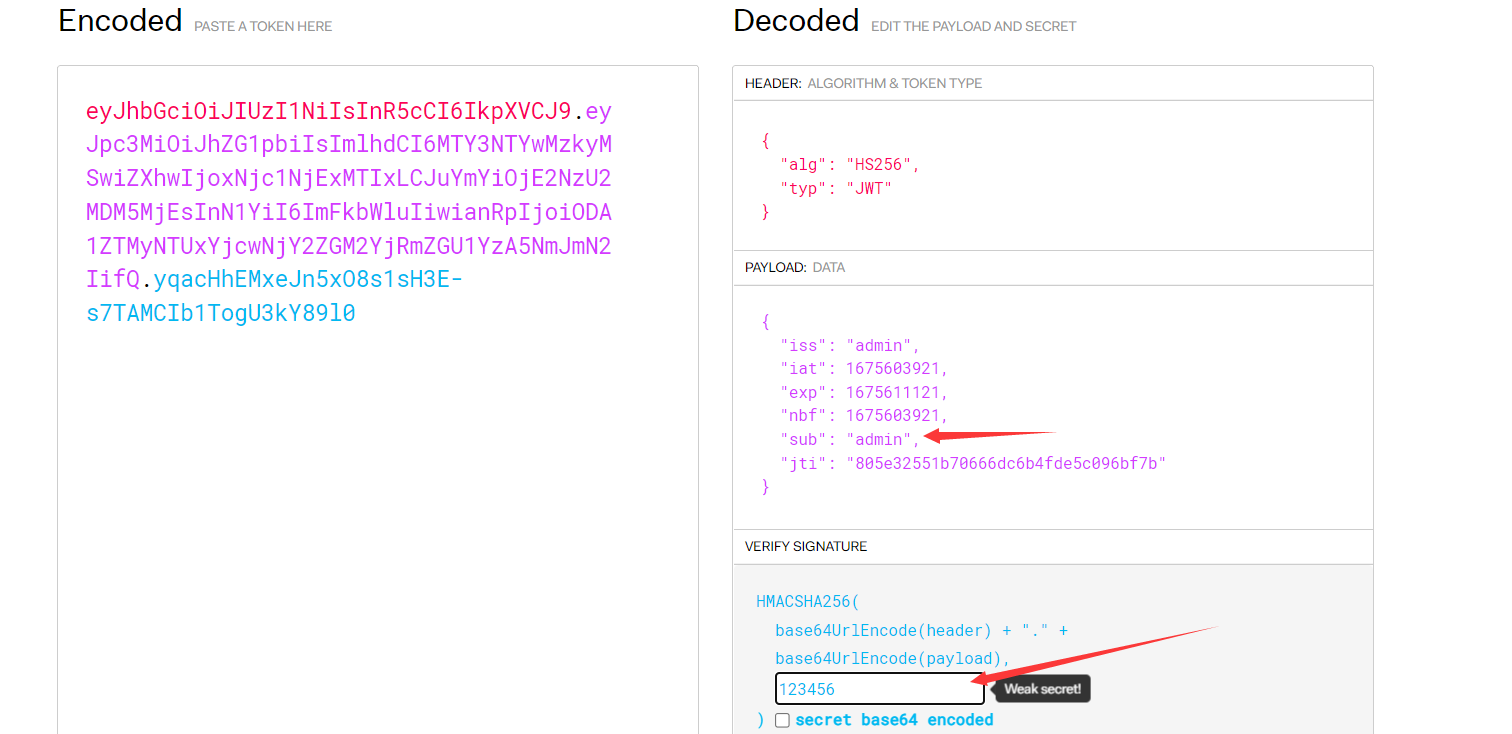The width and height of the screenshot is (1512, 734).
Task: Click the jti value in the payload
Action: (1006, 463)
